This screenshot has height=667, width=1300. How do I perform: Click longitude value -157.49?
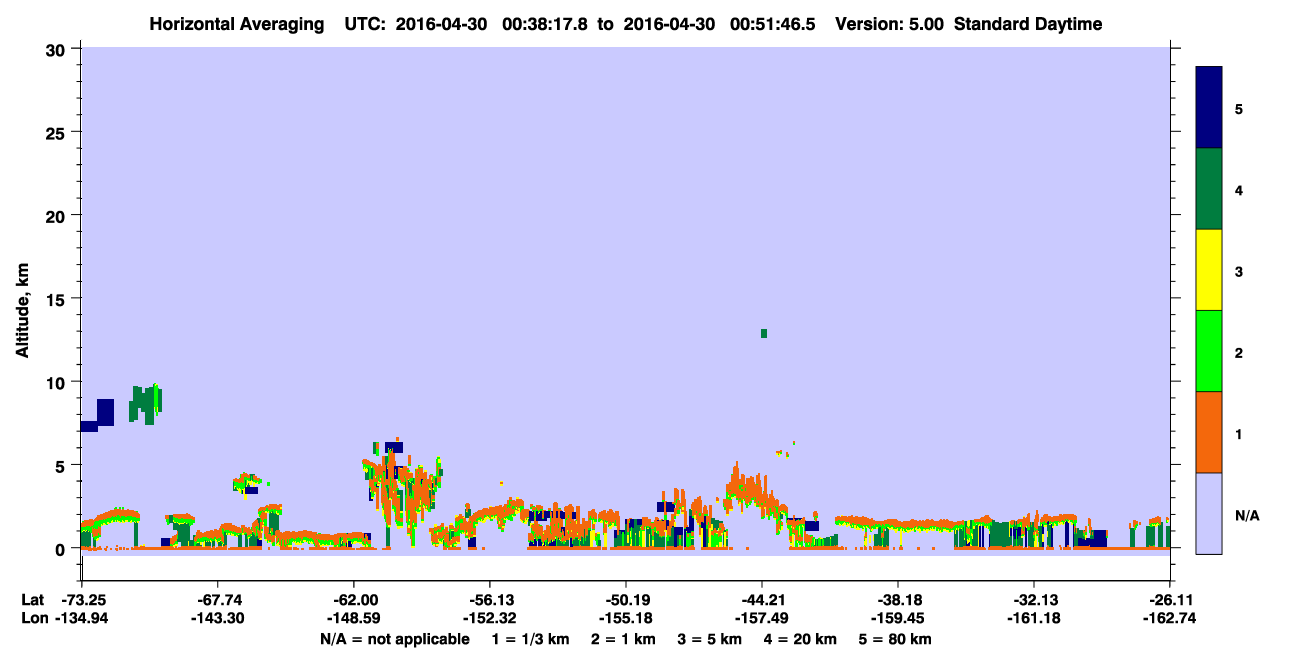(762, 617)
